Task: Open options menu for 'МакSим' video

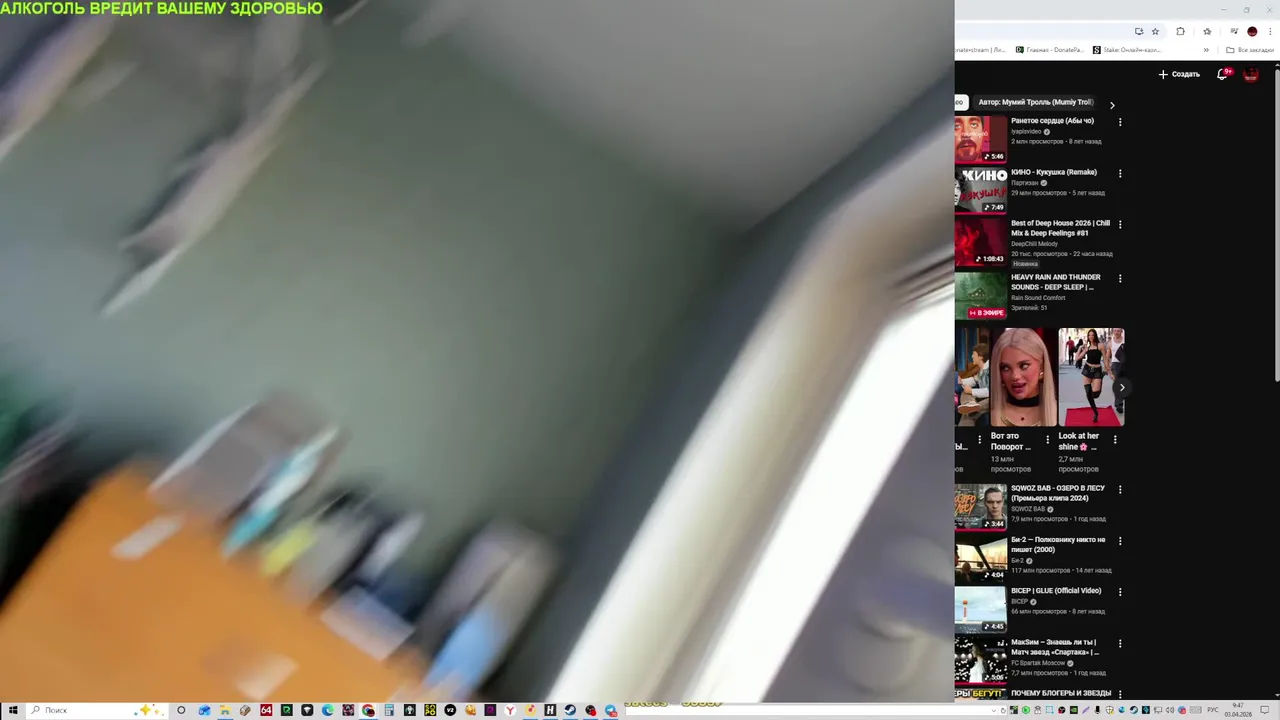Action: [1120, 643]
